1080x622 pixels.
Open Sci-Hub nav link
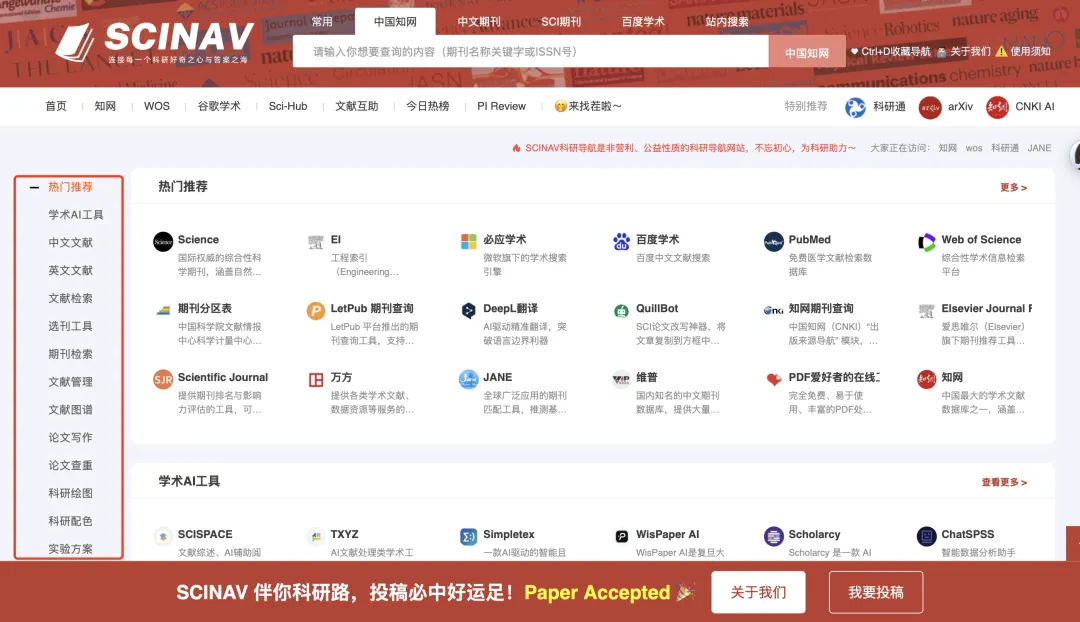point(288,106)
